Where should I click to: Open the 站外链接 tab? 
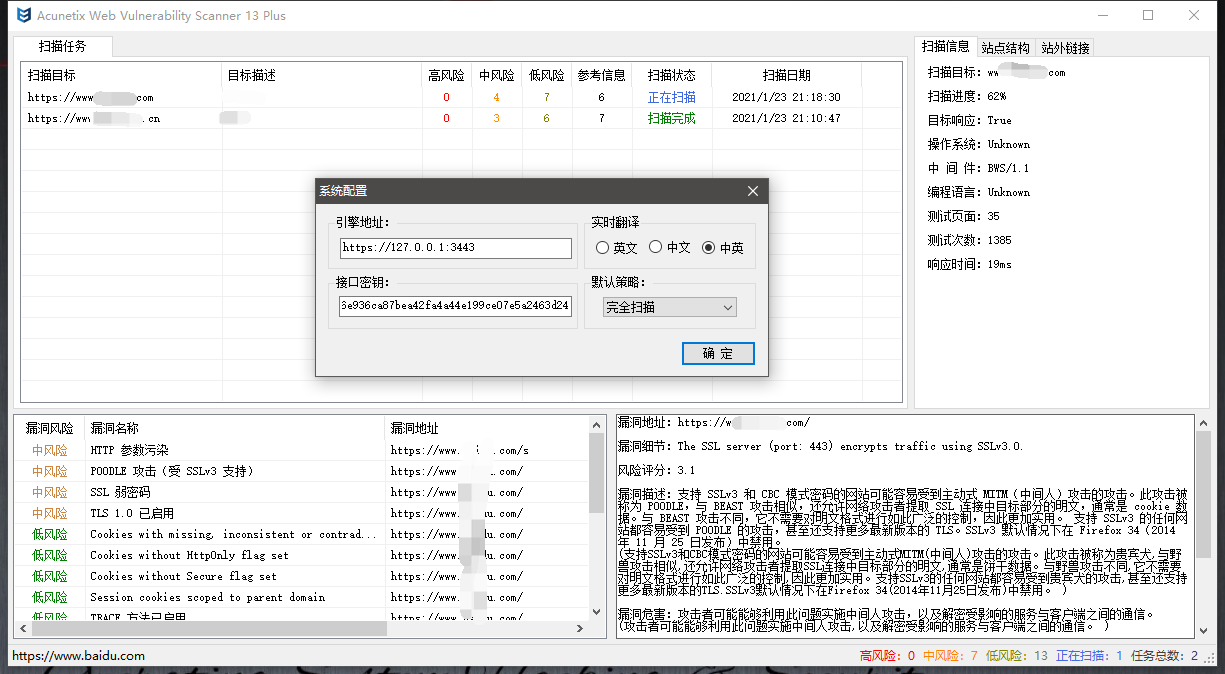[1065, 47]
